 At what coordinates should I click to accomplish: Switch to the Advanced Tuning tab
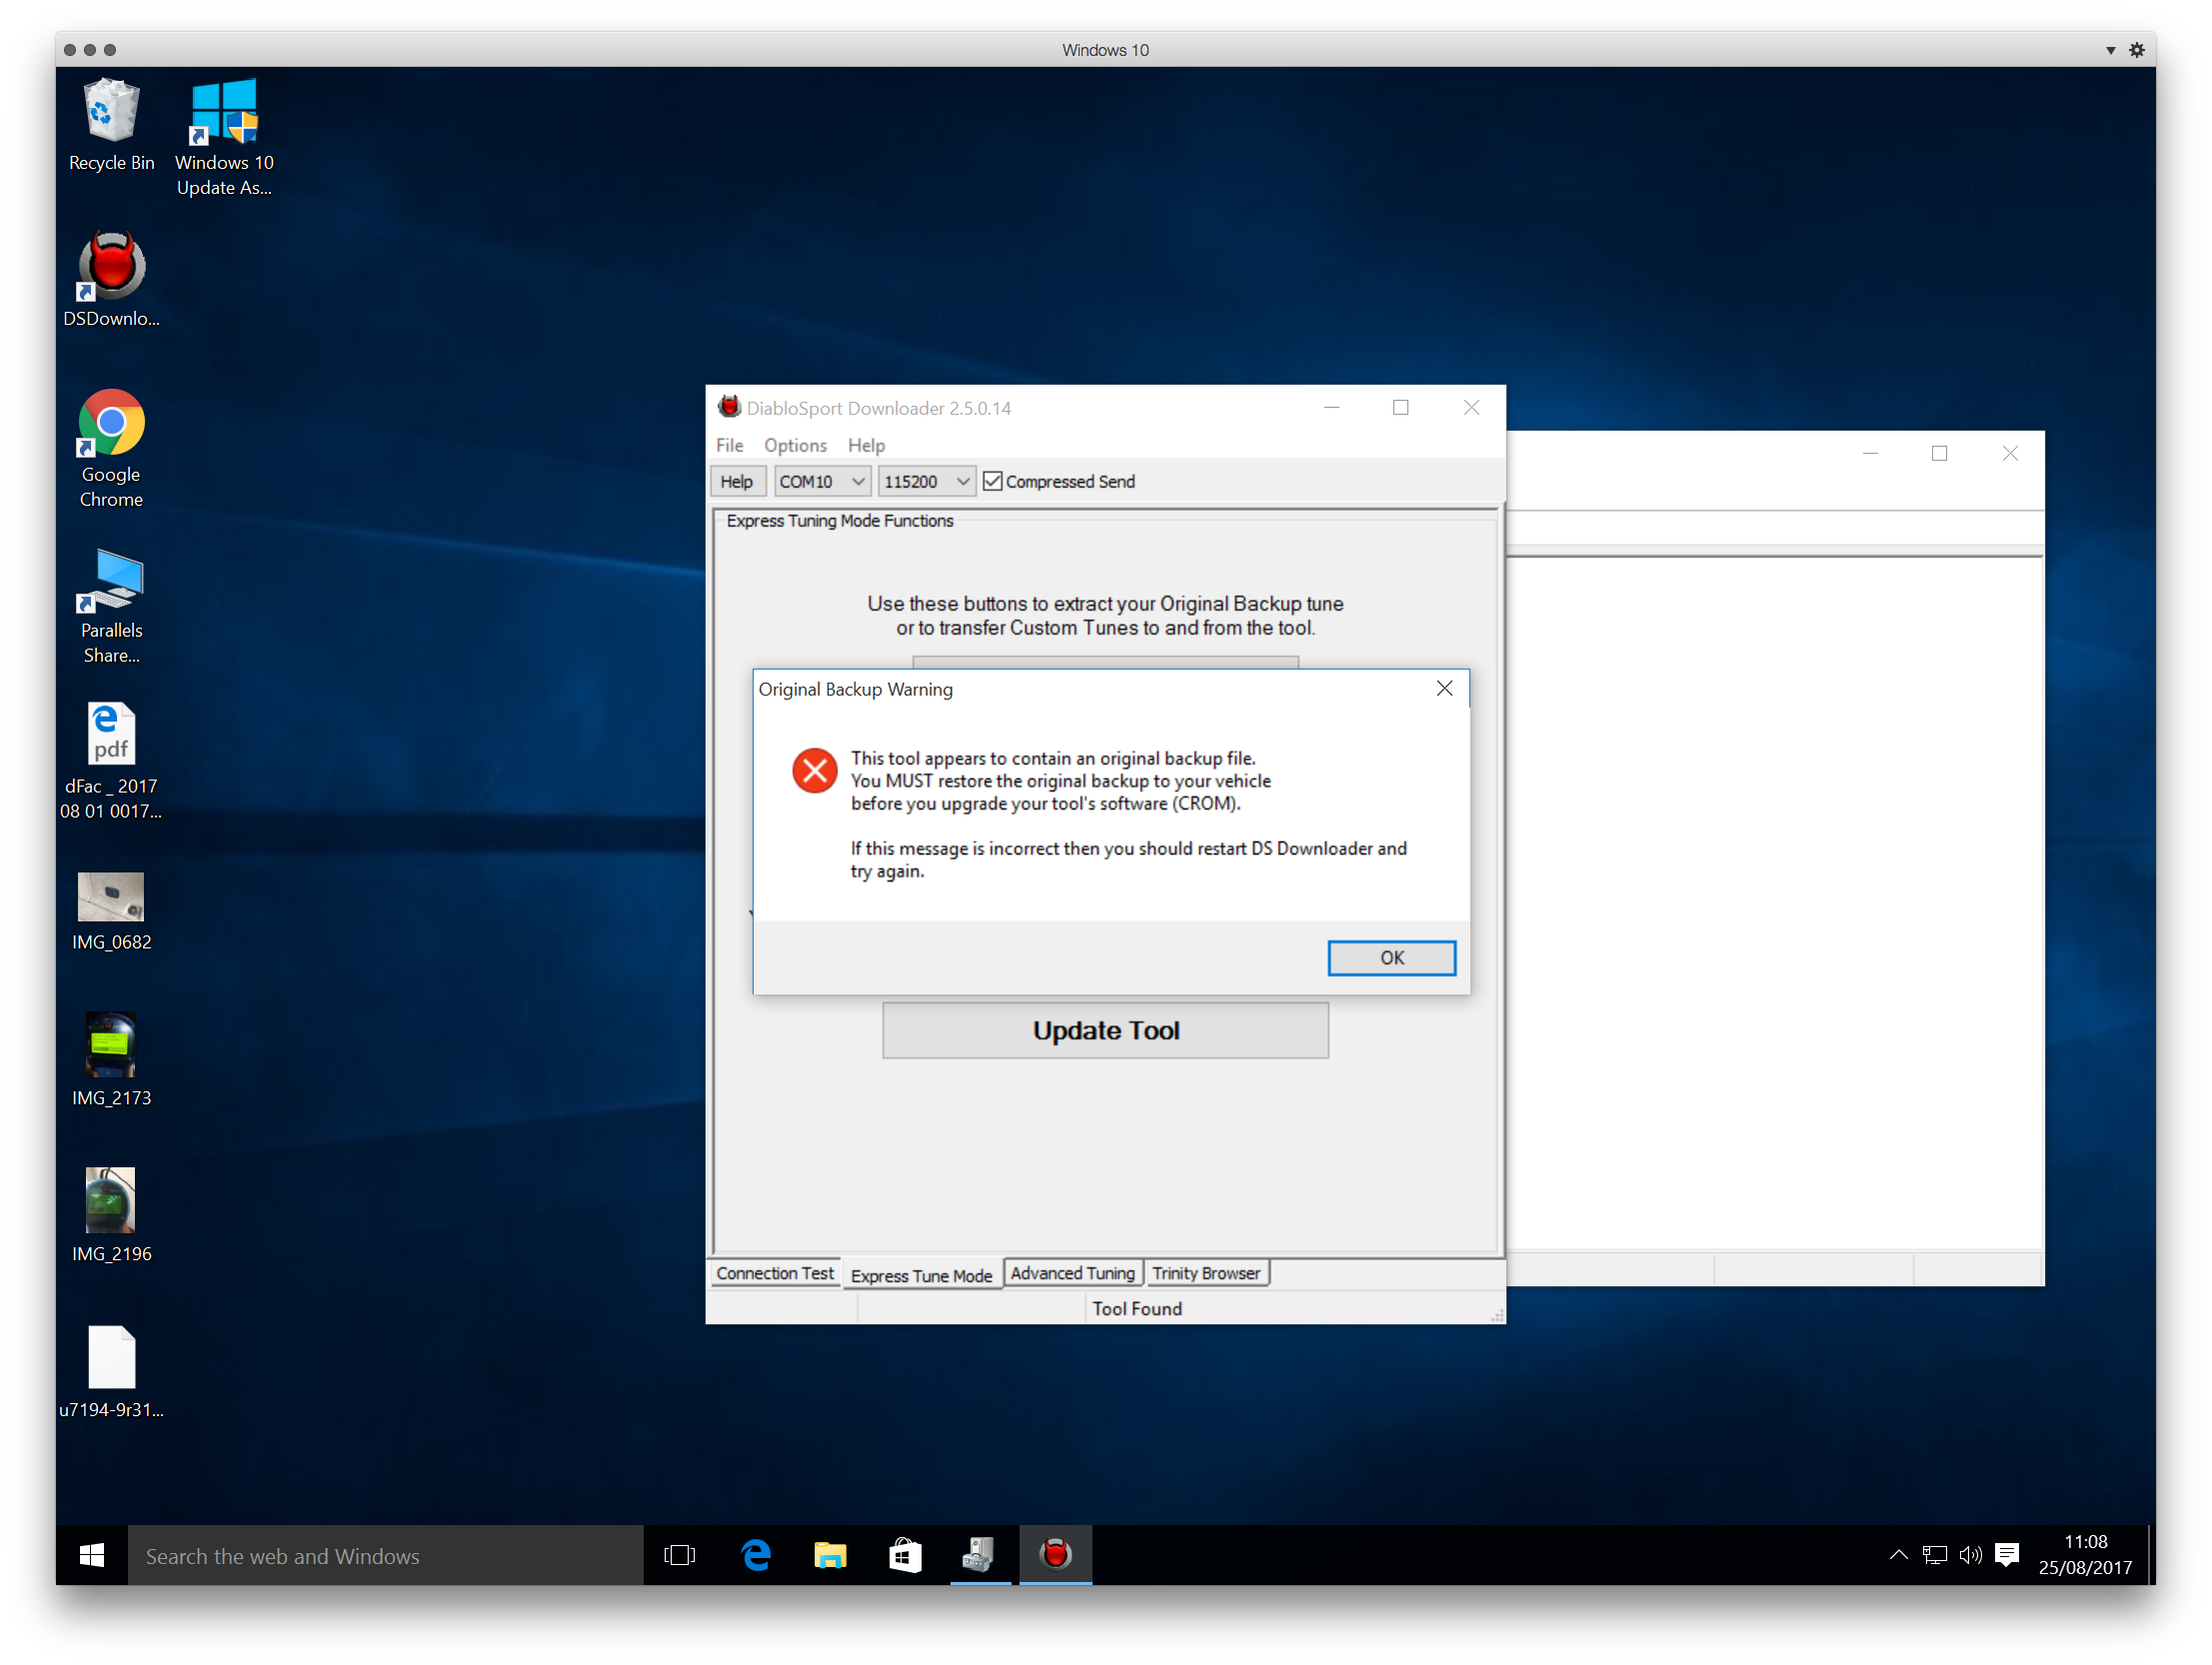(x=1072, y=1273)
